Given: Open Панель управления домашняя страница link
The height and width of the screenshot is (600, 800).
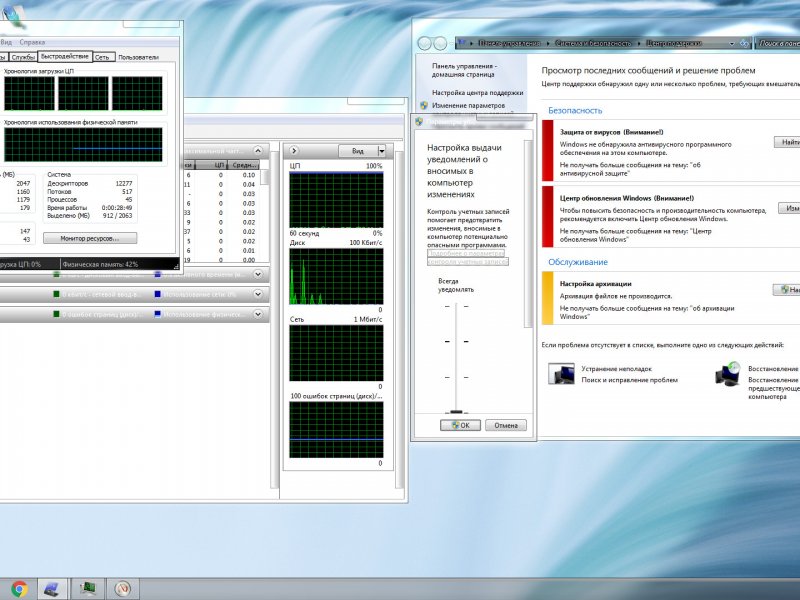Looking at the screenshot, I should point(464,70).
